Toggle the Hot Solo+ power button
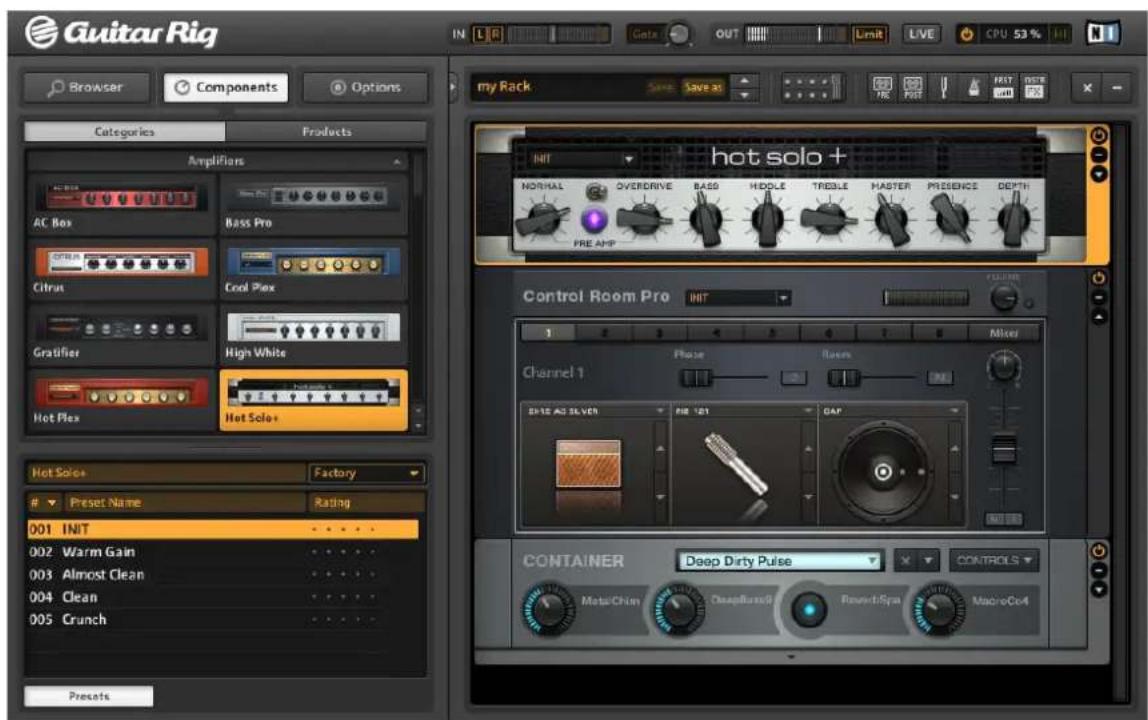This screenshot has height=720, width=1148. [x=1099, y=136]
